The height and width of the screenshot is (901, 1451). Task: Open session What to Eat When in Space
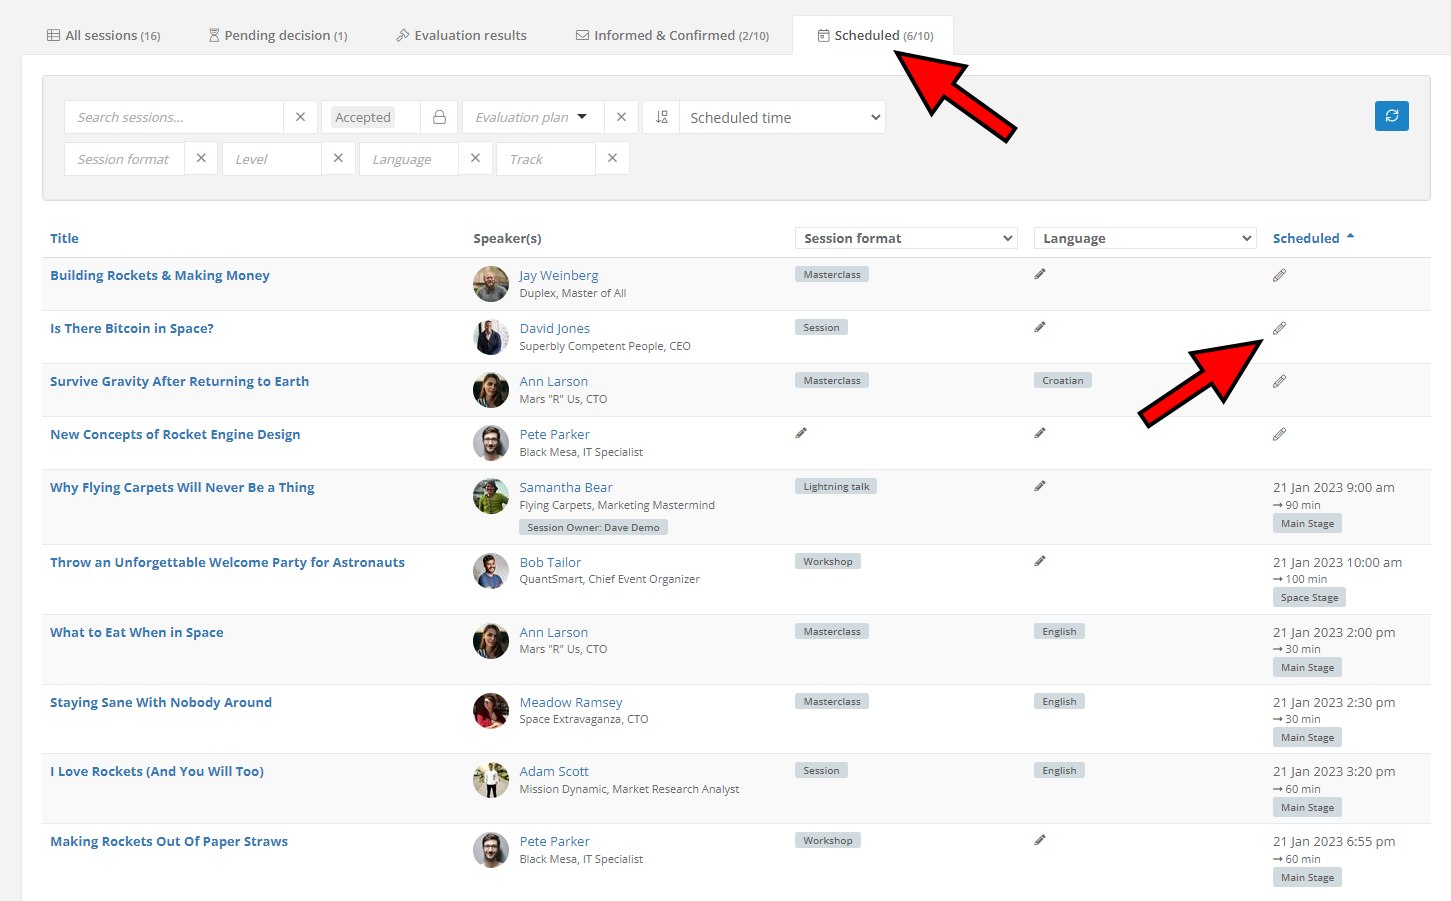click(137, 632)
